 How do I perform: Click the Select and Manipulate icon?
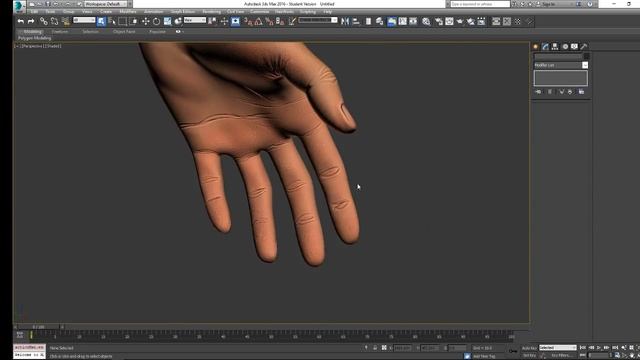click(224, 21)
